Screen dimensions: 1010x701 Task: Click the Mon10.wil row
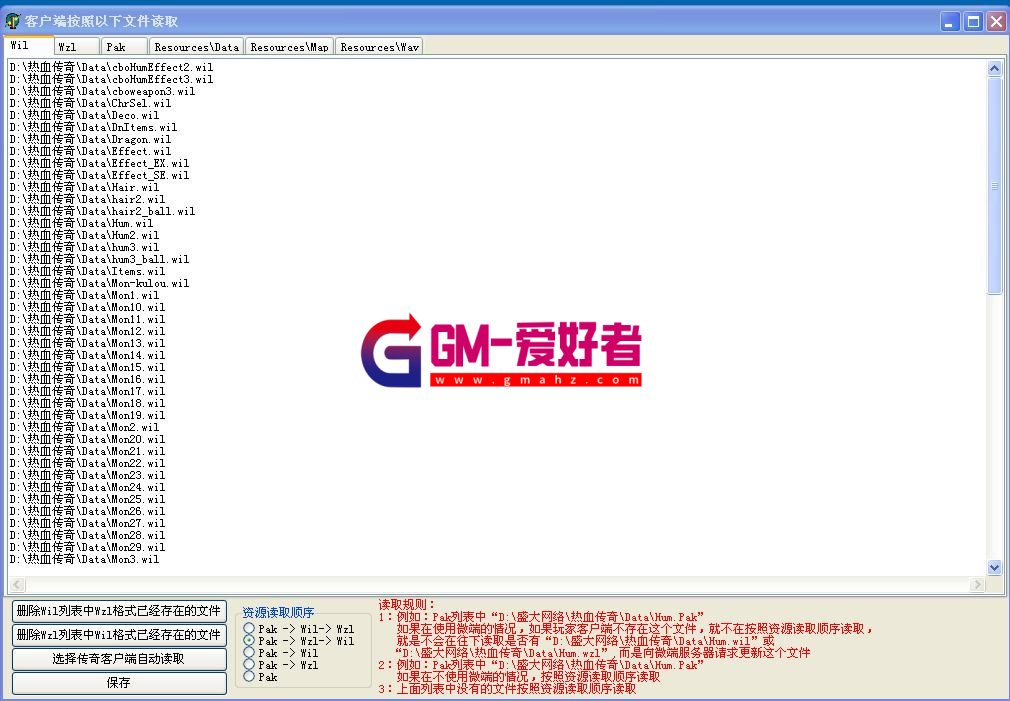pos(88,308)
